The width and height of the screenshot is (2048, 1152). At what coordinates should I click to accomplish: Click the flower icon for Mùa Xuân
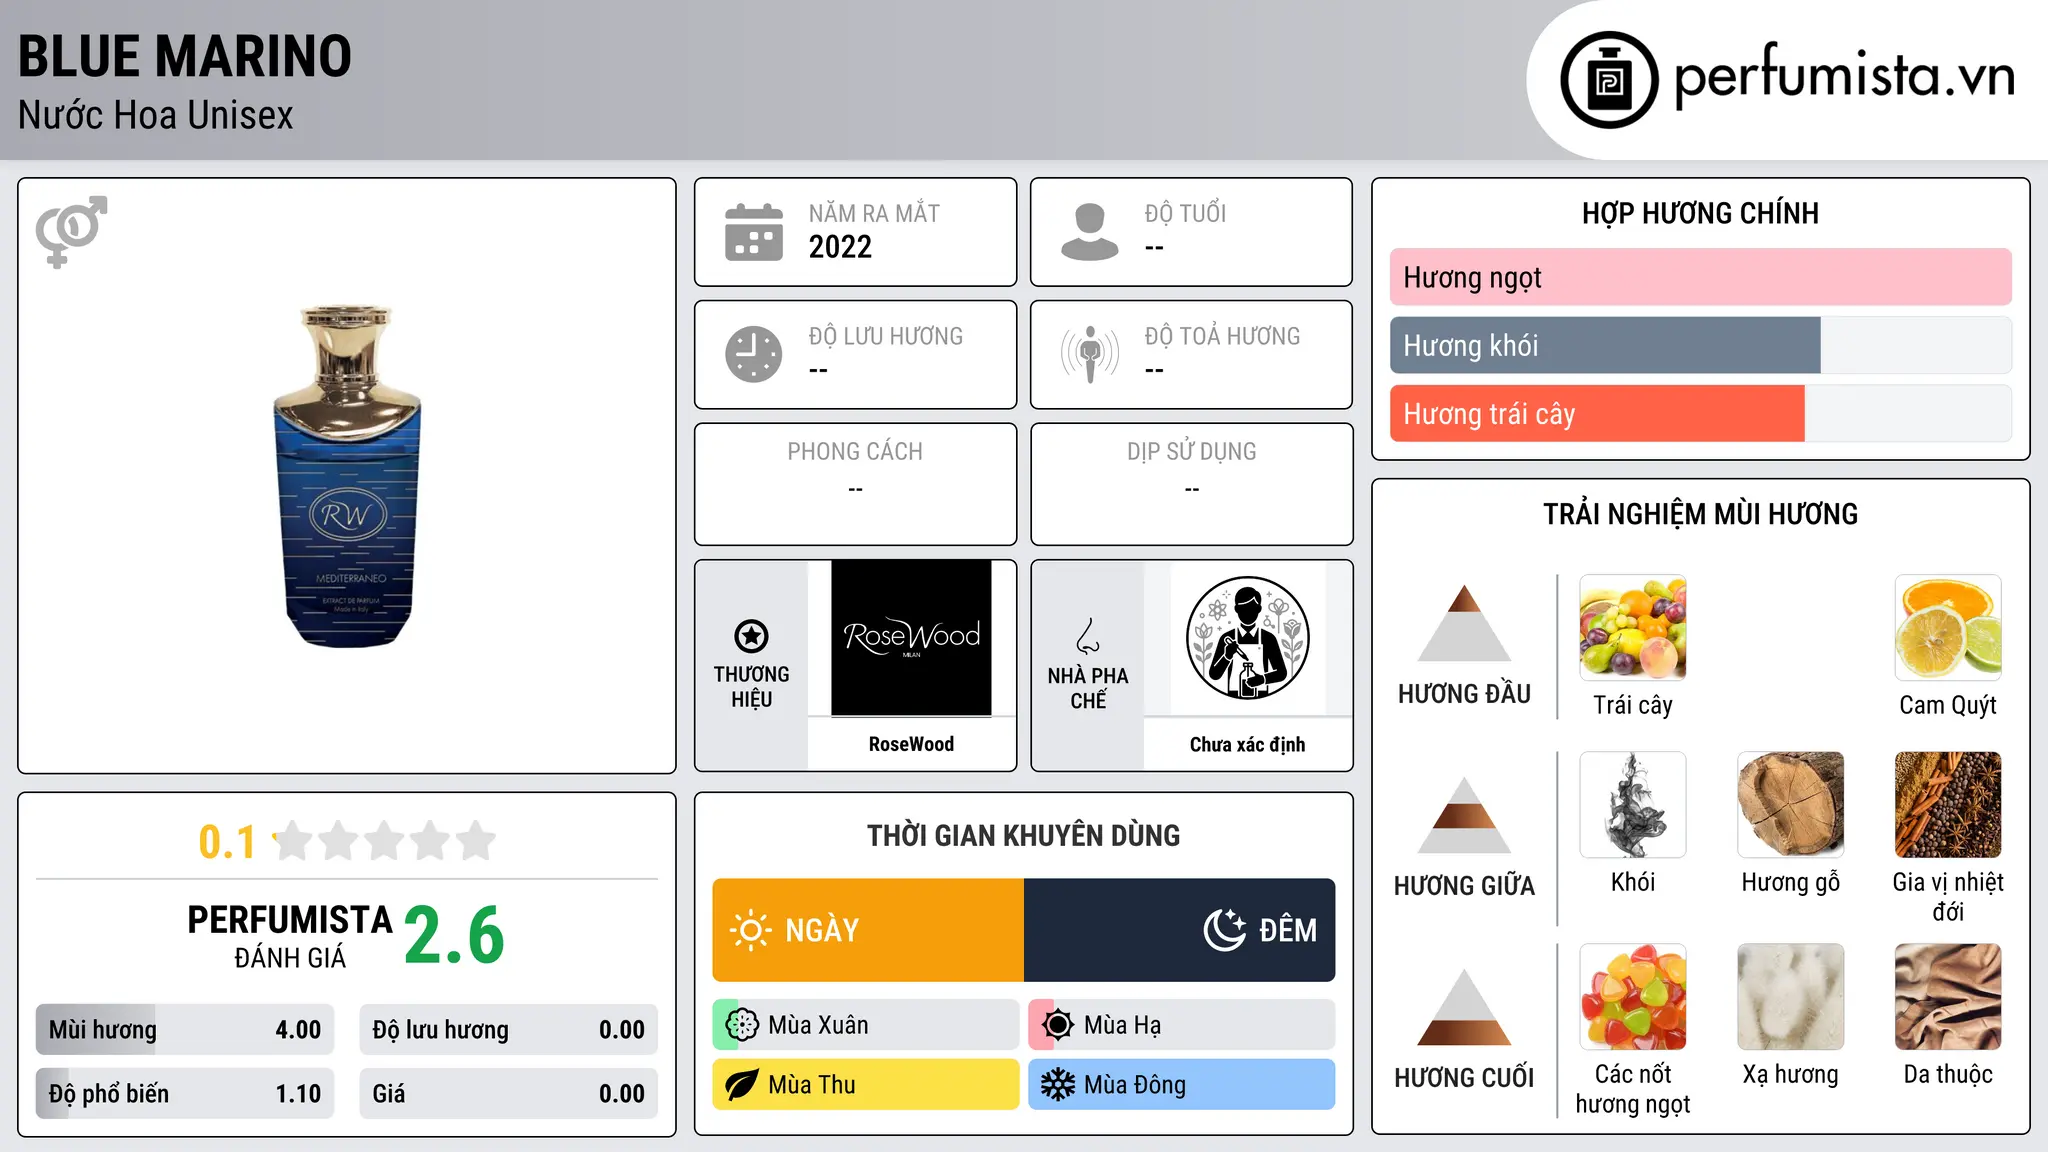(742, 1025)
